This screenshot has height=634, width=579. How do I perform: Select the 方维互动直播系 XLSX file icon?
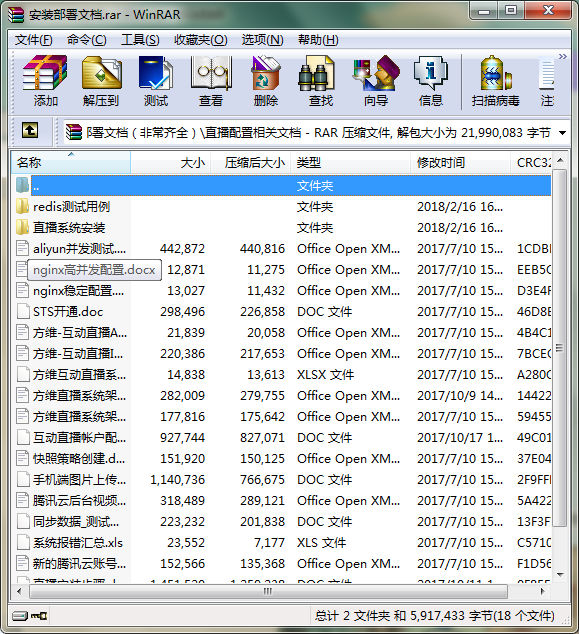point(23,375)
